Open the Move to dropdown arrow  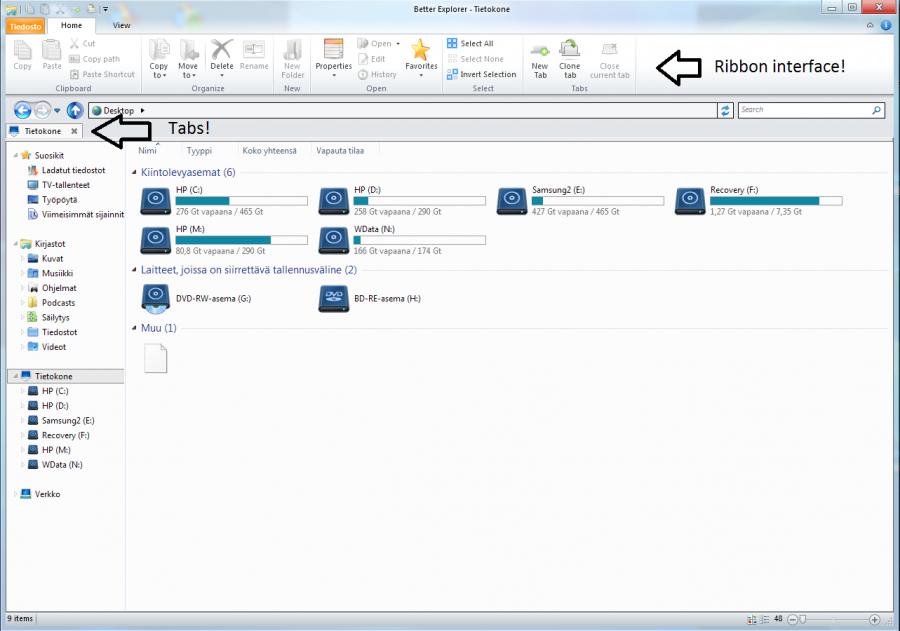[189, 76]
